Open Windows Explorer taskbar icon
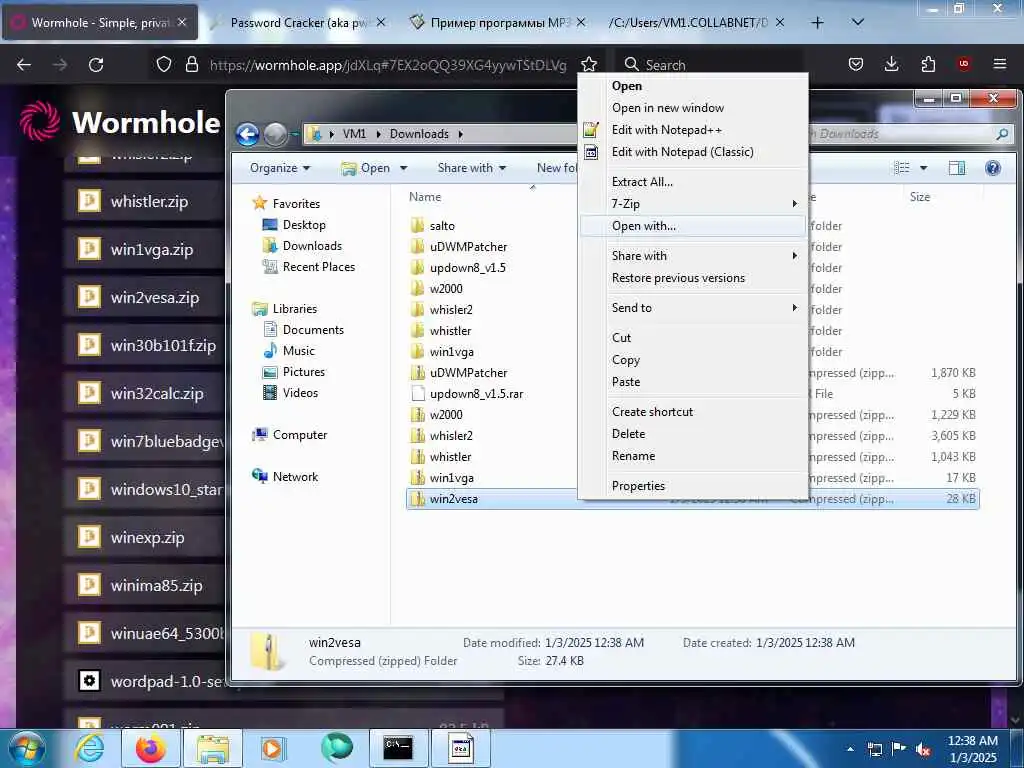 click(x=213, y=748)
